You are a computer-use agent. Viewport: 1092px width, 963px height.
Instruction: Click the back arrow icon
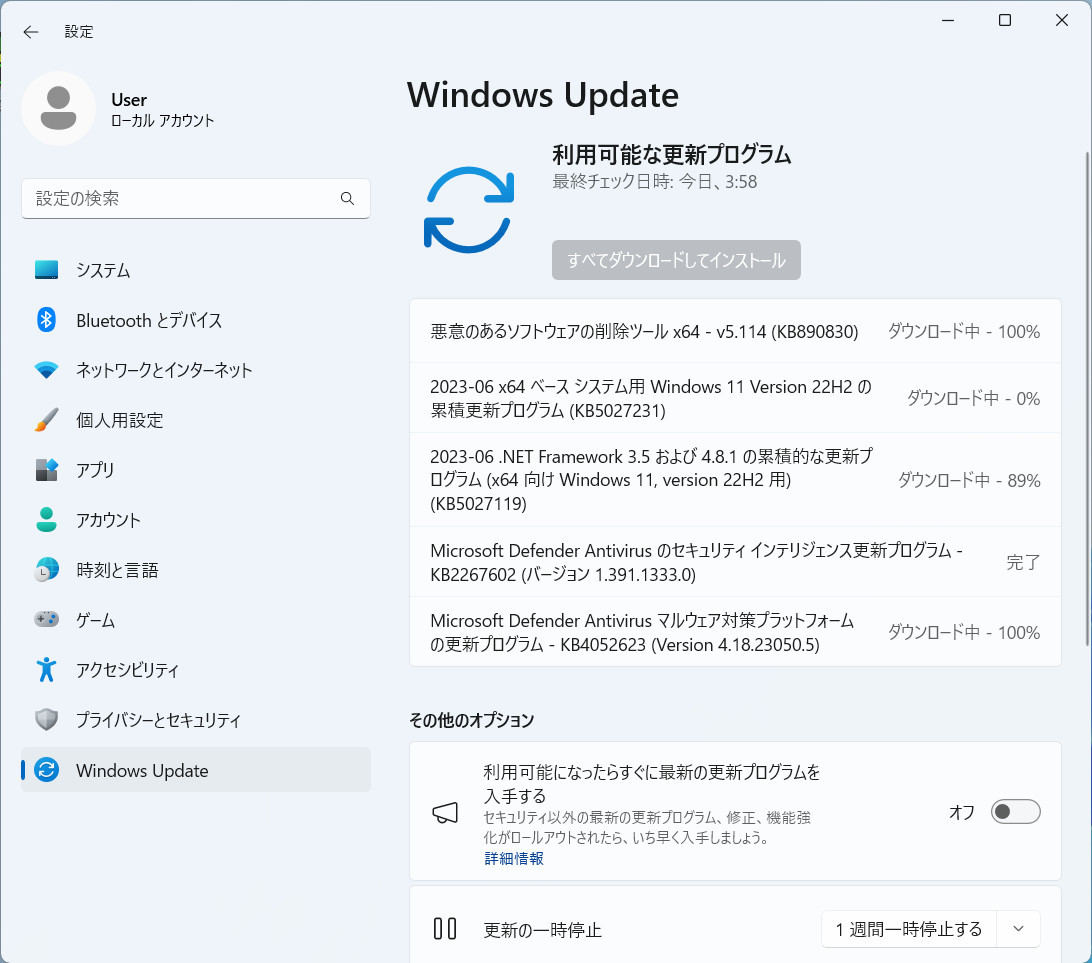pos(31,31)
